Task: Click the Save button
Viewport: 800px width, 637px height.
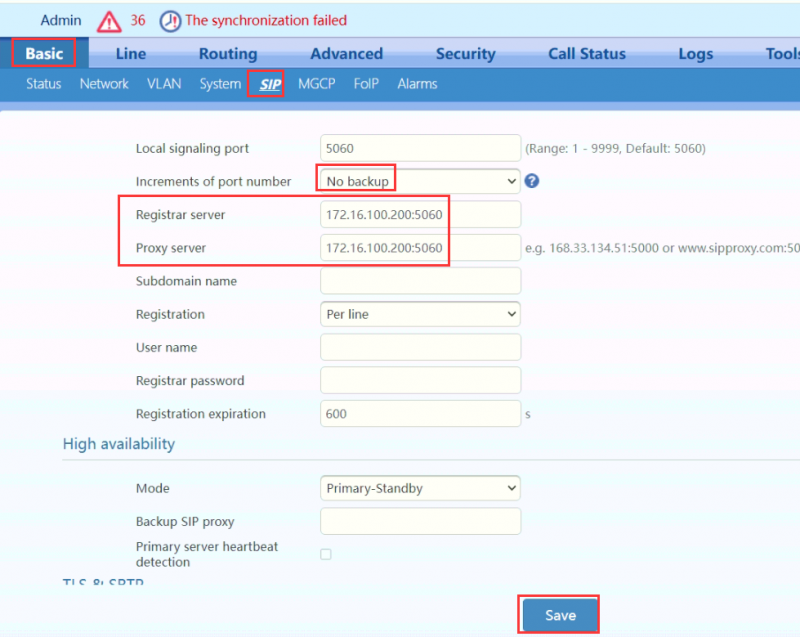Action: 558,615
